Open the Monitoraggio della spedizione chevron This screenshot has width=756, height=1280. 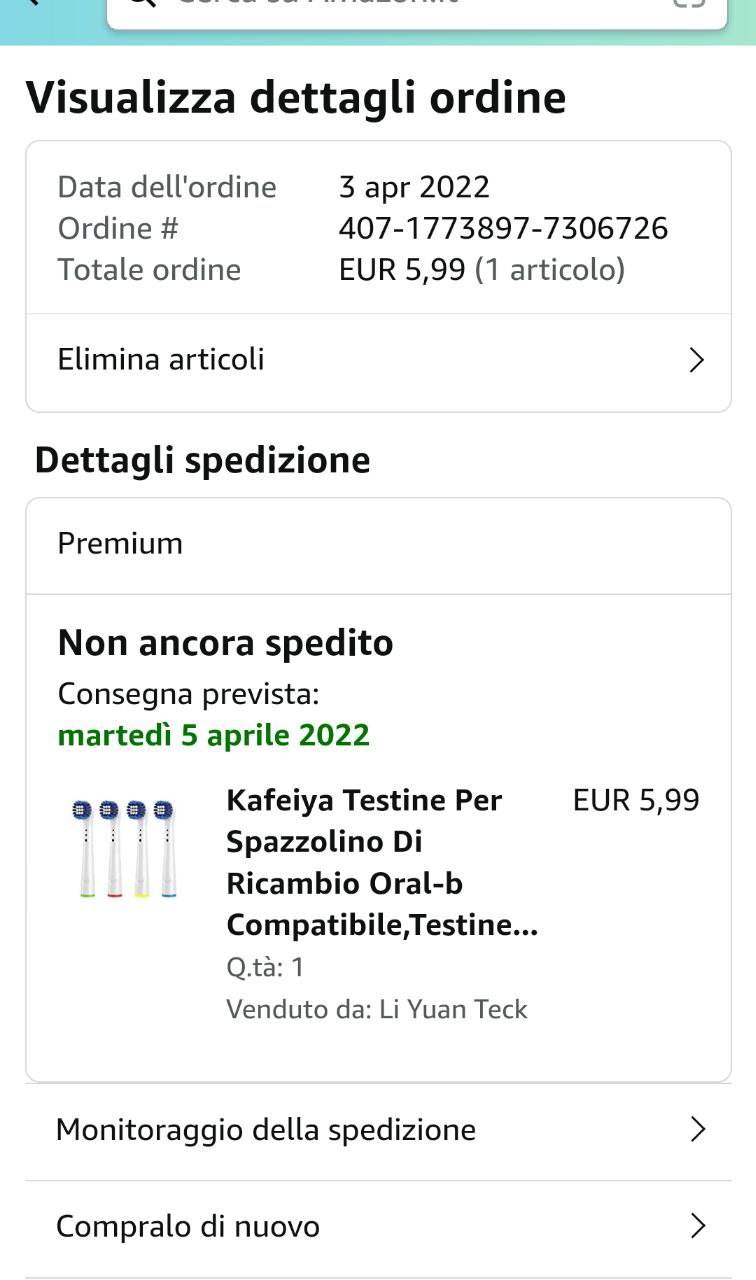pyautogui.click(x=698, y=1130)
